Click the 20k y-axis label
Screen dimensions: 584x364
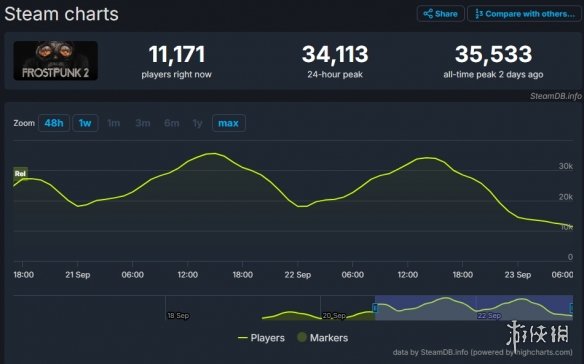[566, 197]
